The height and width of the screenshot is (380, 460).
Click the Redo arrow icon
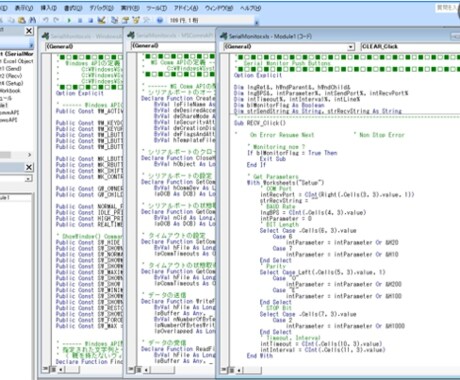tap(56, 20)
